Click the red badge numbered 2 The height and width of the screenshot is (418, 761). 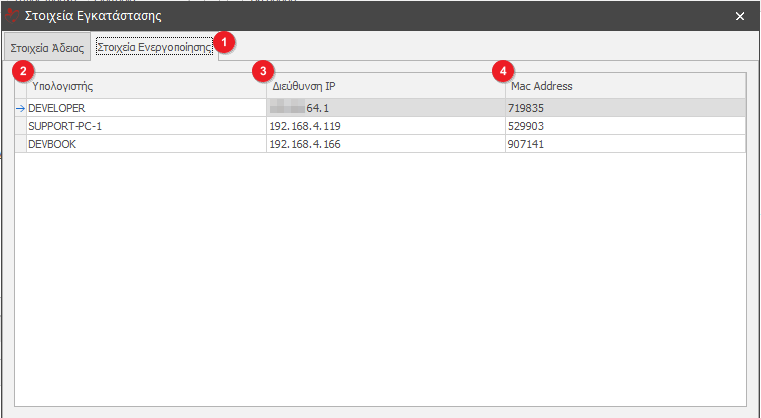[22, 72]
